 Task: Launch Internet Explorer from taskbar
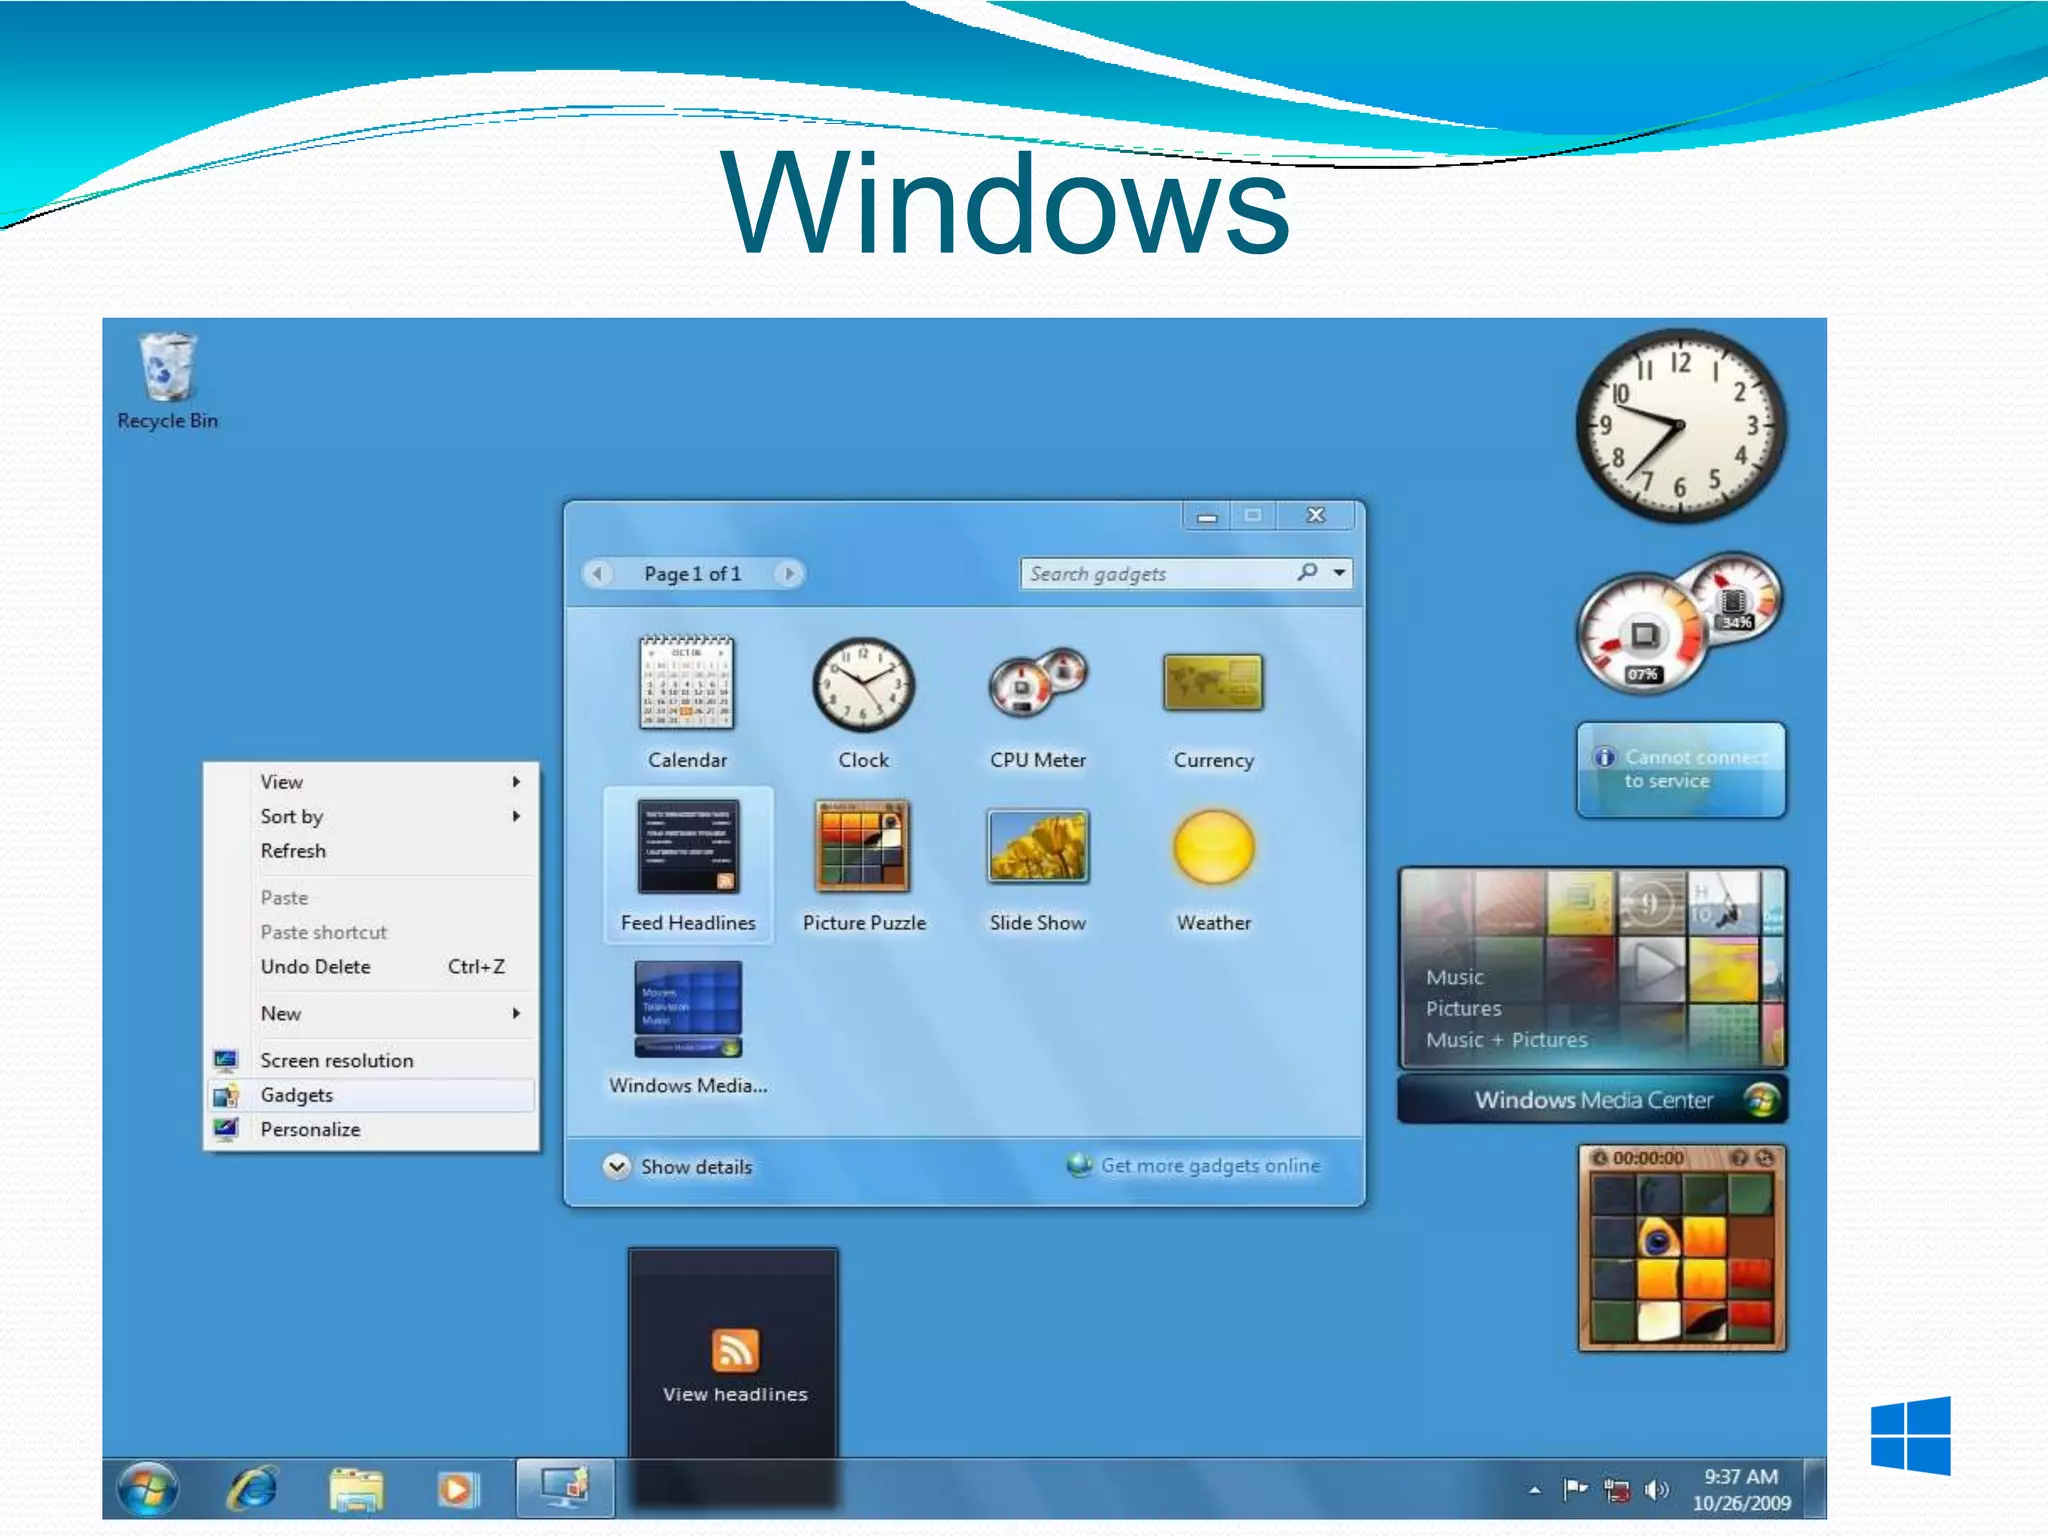253,1488
